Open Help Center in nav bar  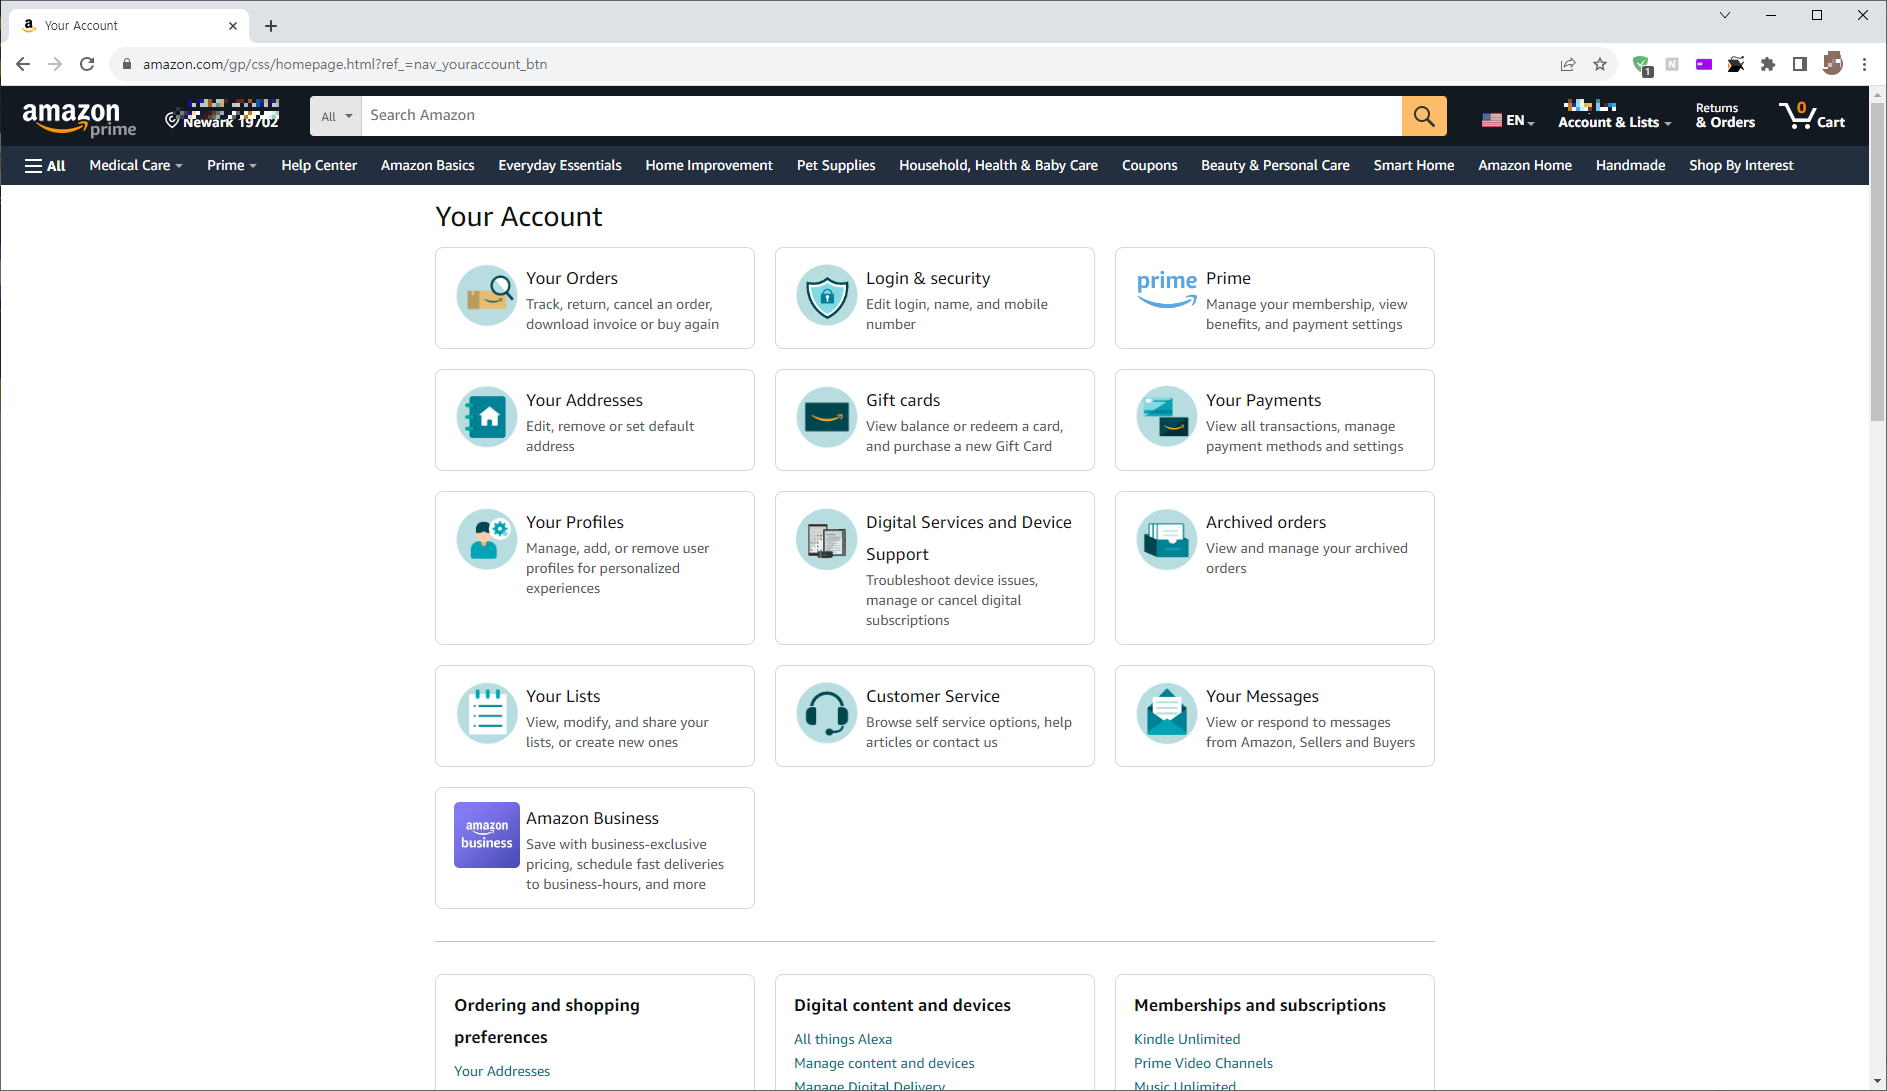point(319,166)
